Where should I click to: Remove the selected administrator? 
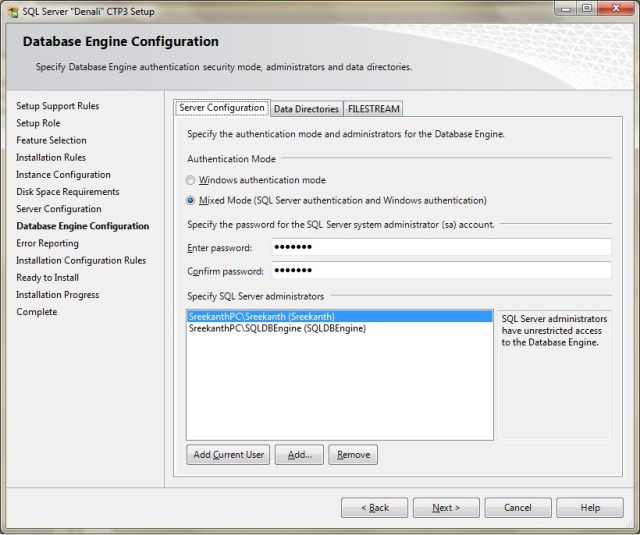(x=353, y=455)
